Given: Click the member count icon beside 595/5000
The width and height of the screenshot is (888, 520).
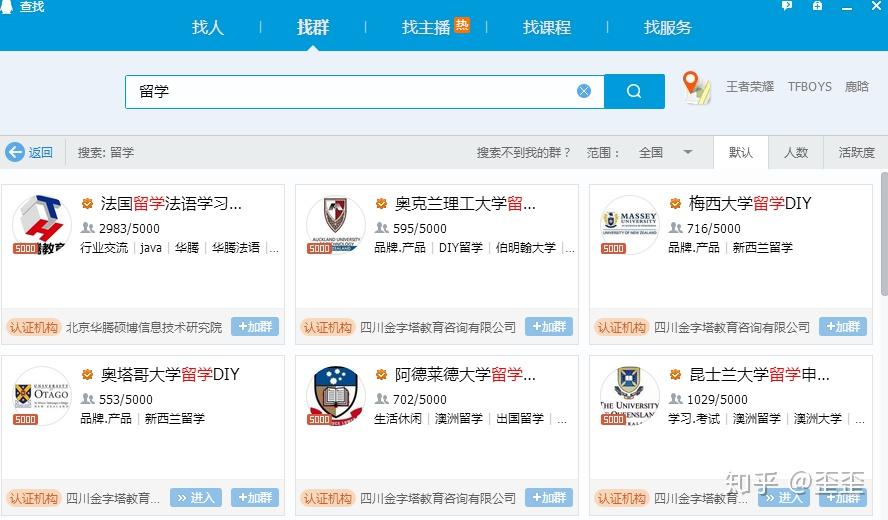Looking at the screenshot, I should pos(382,228).
